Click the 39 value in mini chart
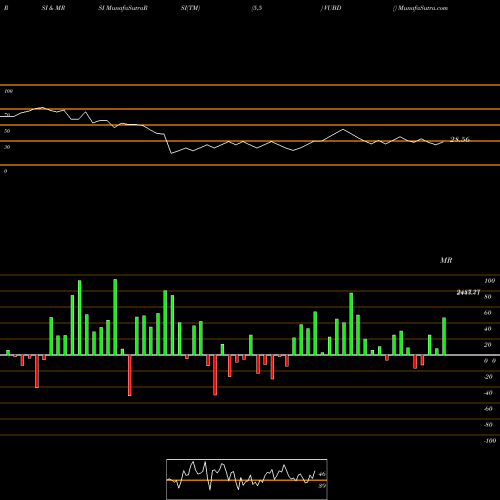Viewport: 500px width, 500px height. [x=322, y=486]
